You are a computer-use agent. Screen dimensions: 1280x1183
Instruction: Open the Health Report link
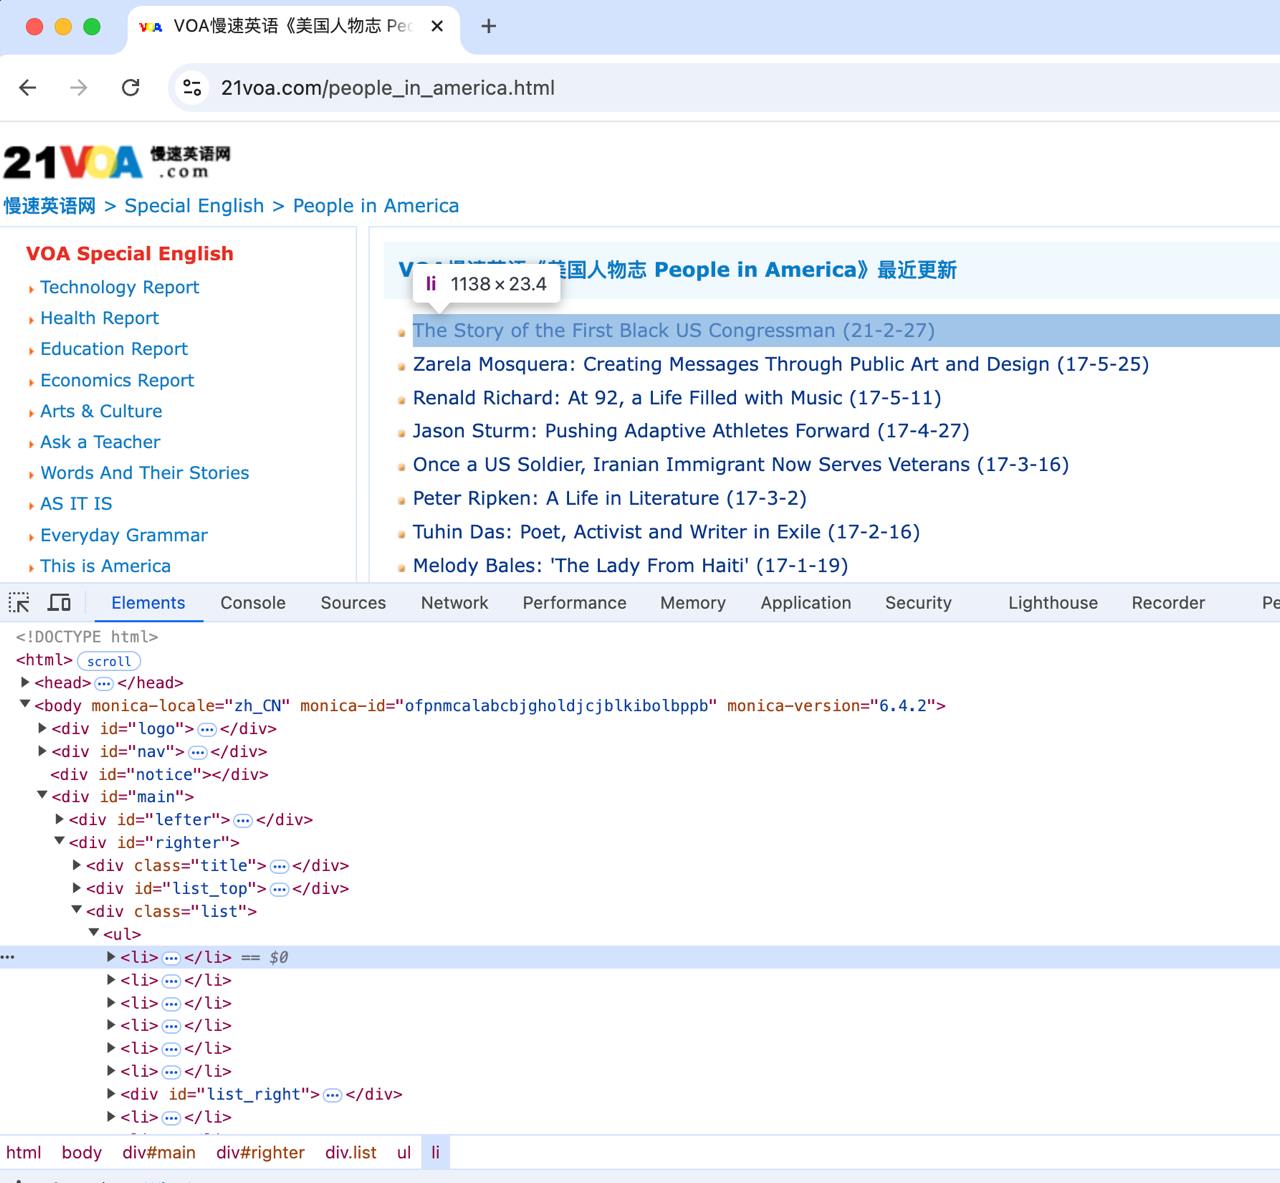(100, 318)
